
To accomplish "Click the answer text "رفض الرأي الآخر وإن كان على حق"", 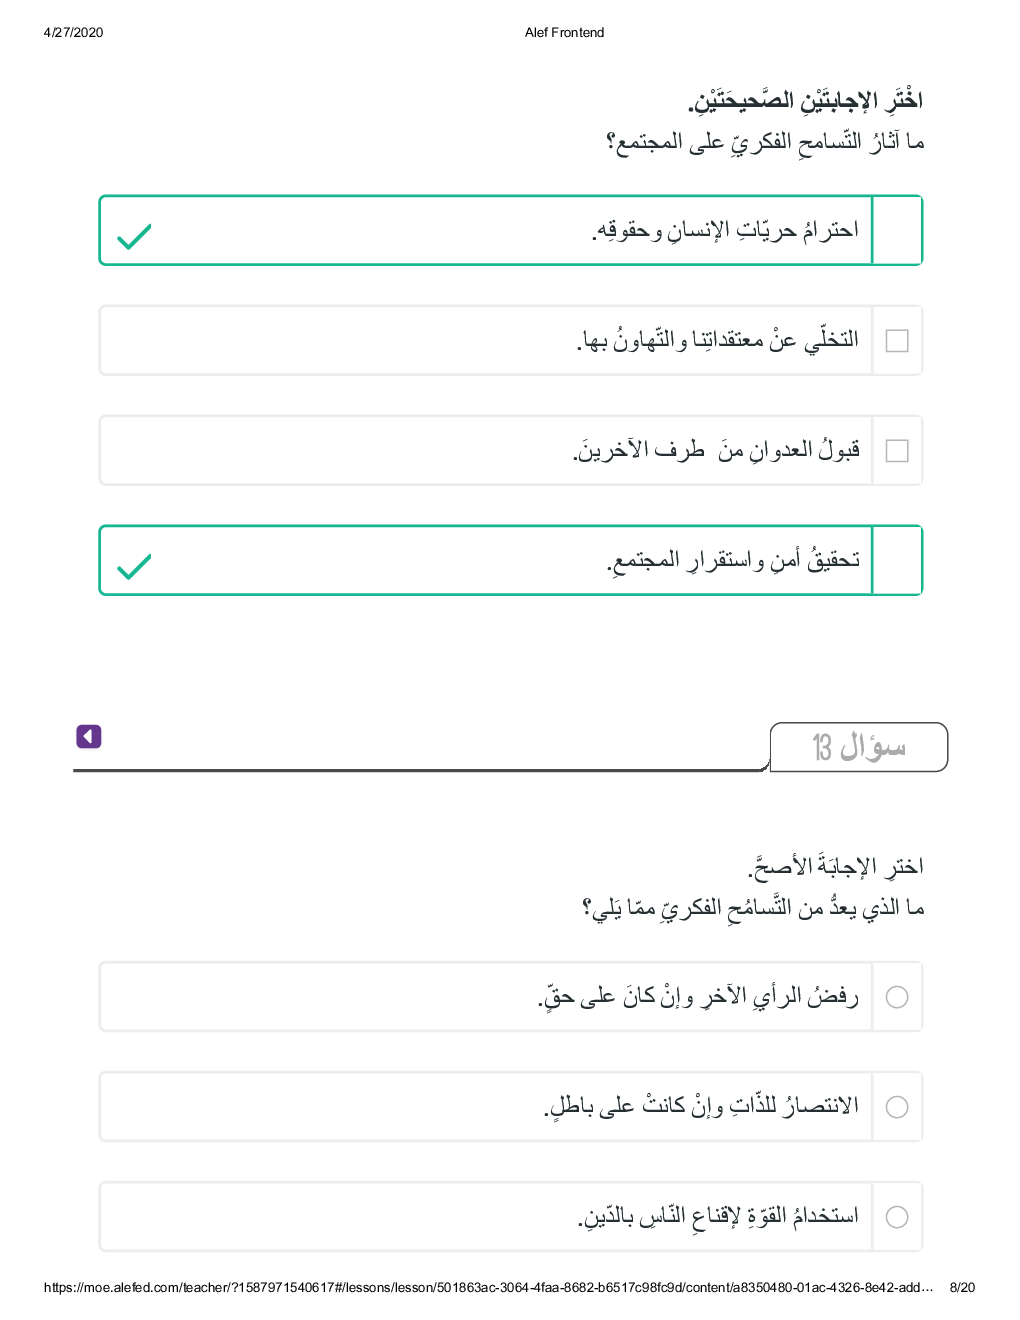I will pyautogui.click(x=698, y=996).
